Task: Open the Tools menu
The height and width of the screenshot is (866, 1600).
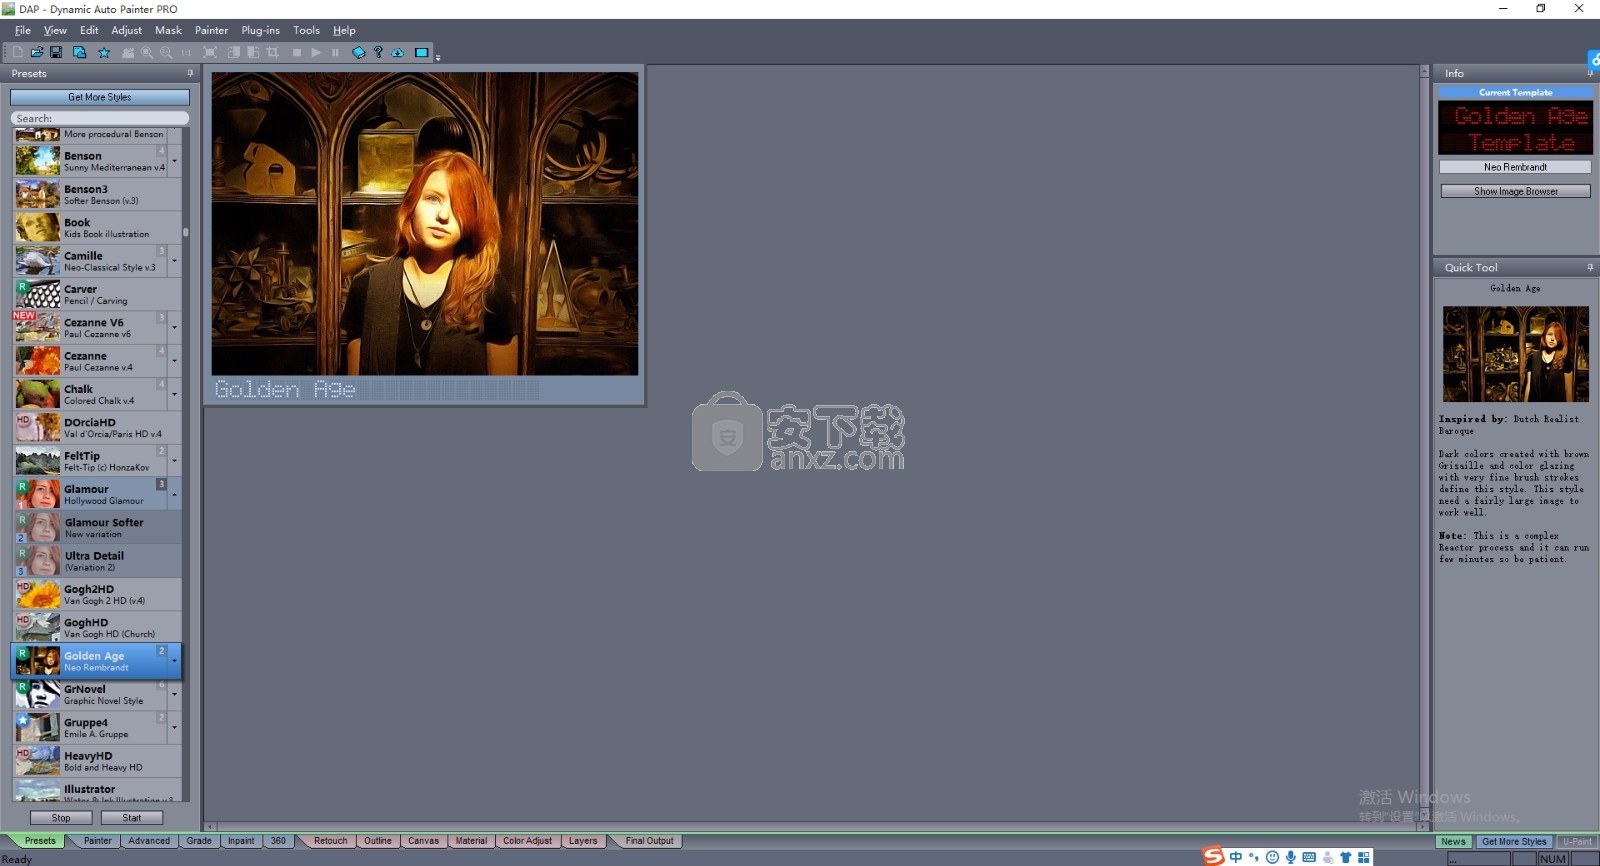Action: coord(306,30)
